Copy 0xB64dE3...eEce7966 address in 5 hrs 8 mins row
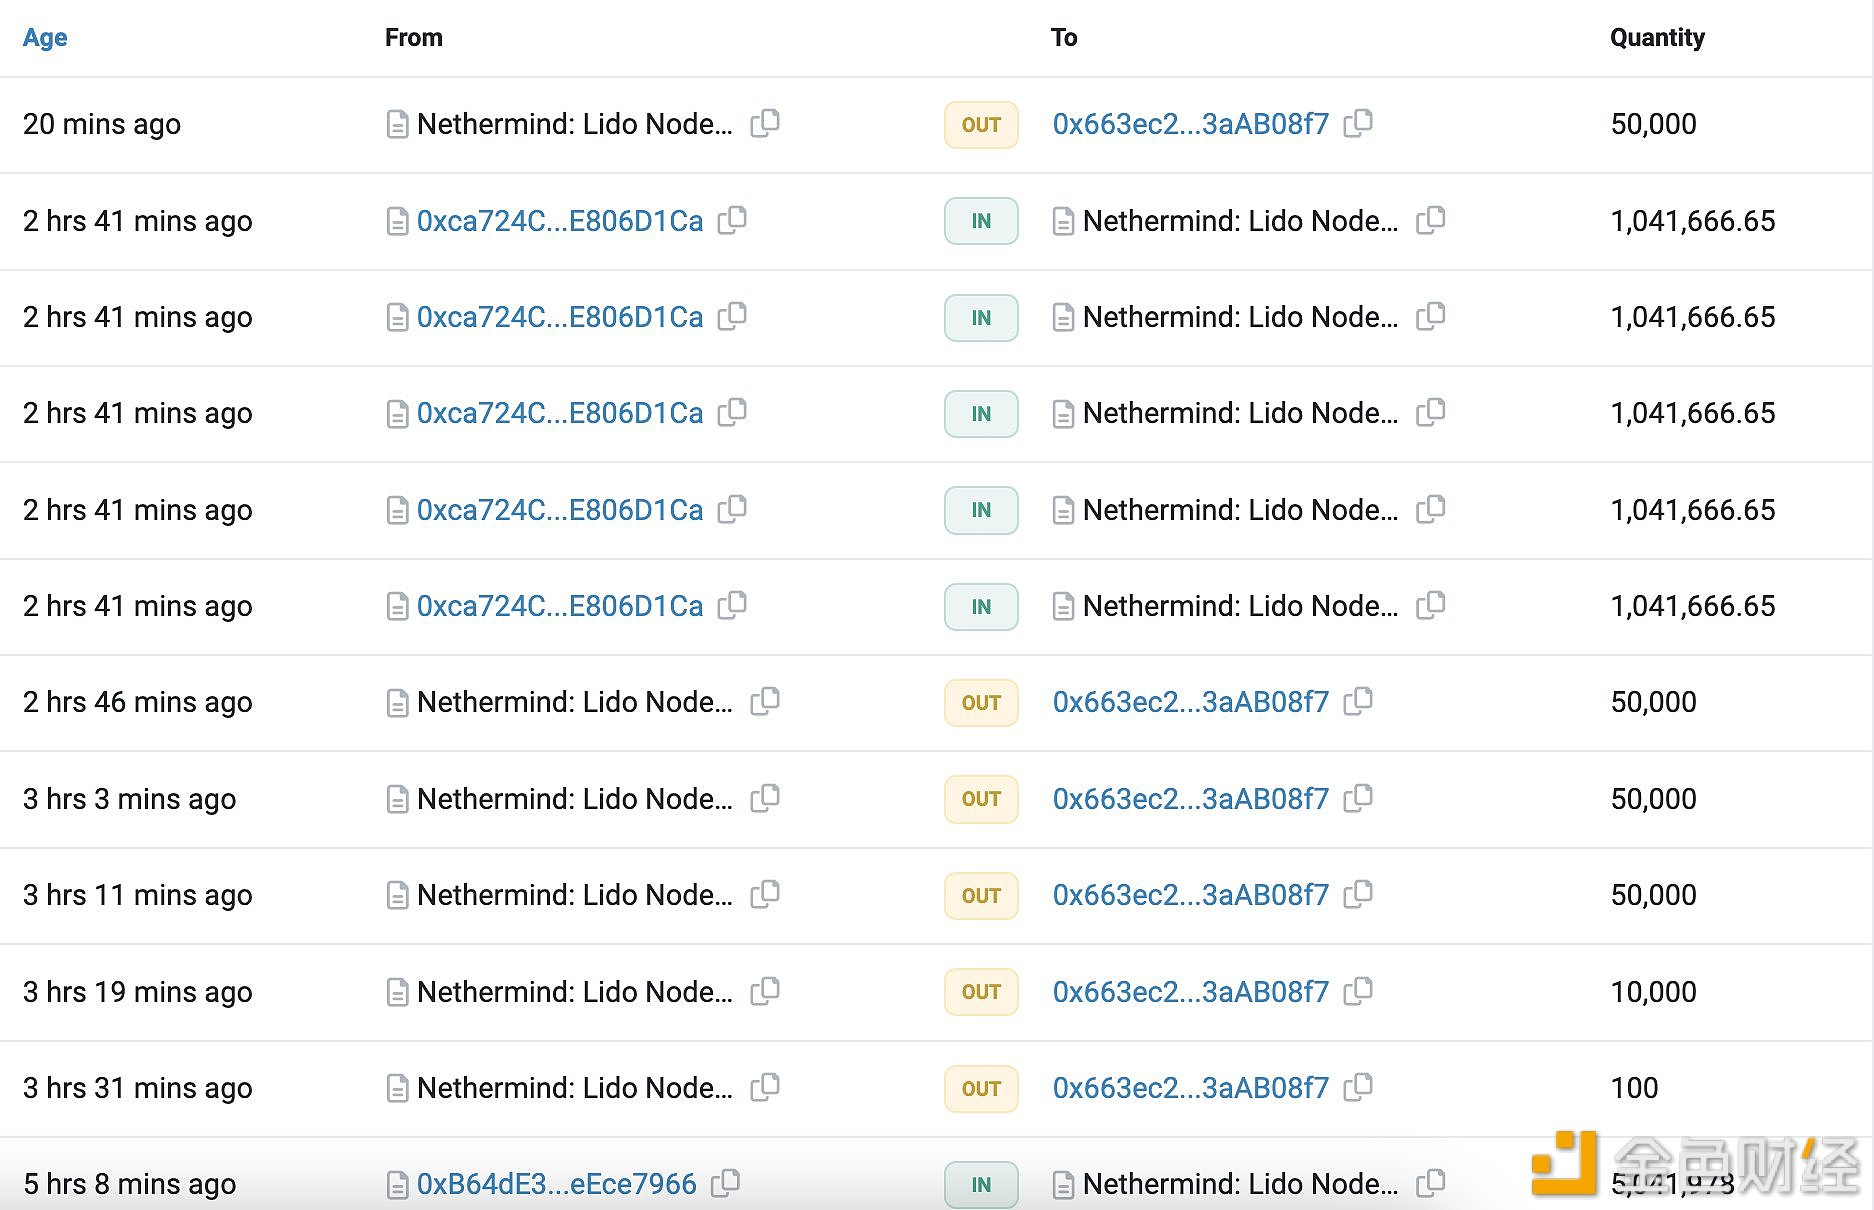The width and height of the screenshot is (1874, 1210). [725, 1183]
